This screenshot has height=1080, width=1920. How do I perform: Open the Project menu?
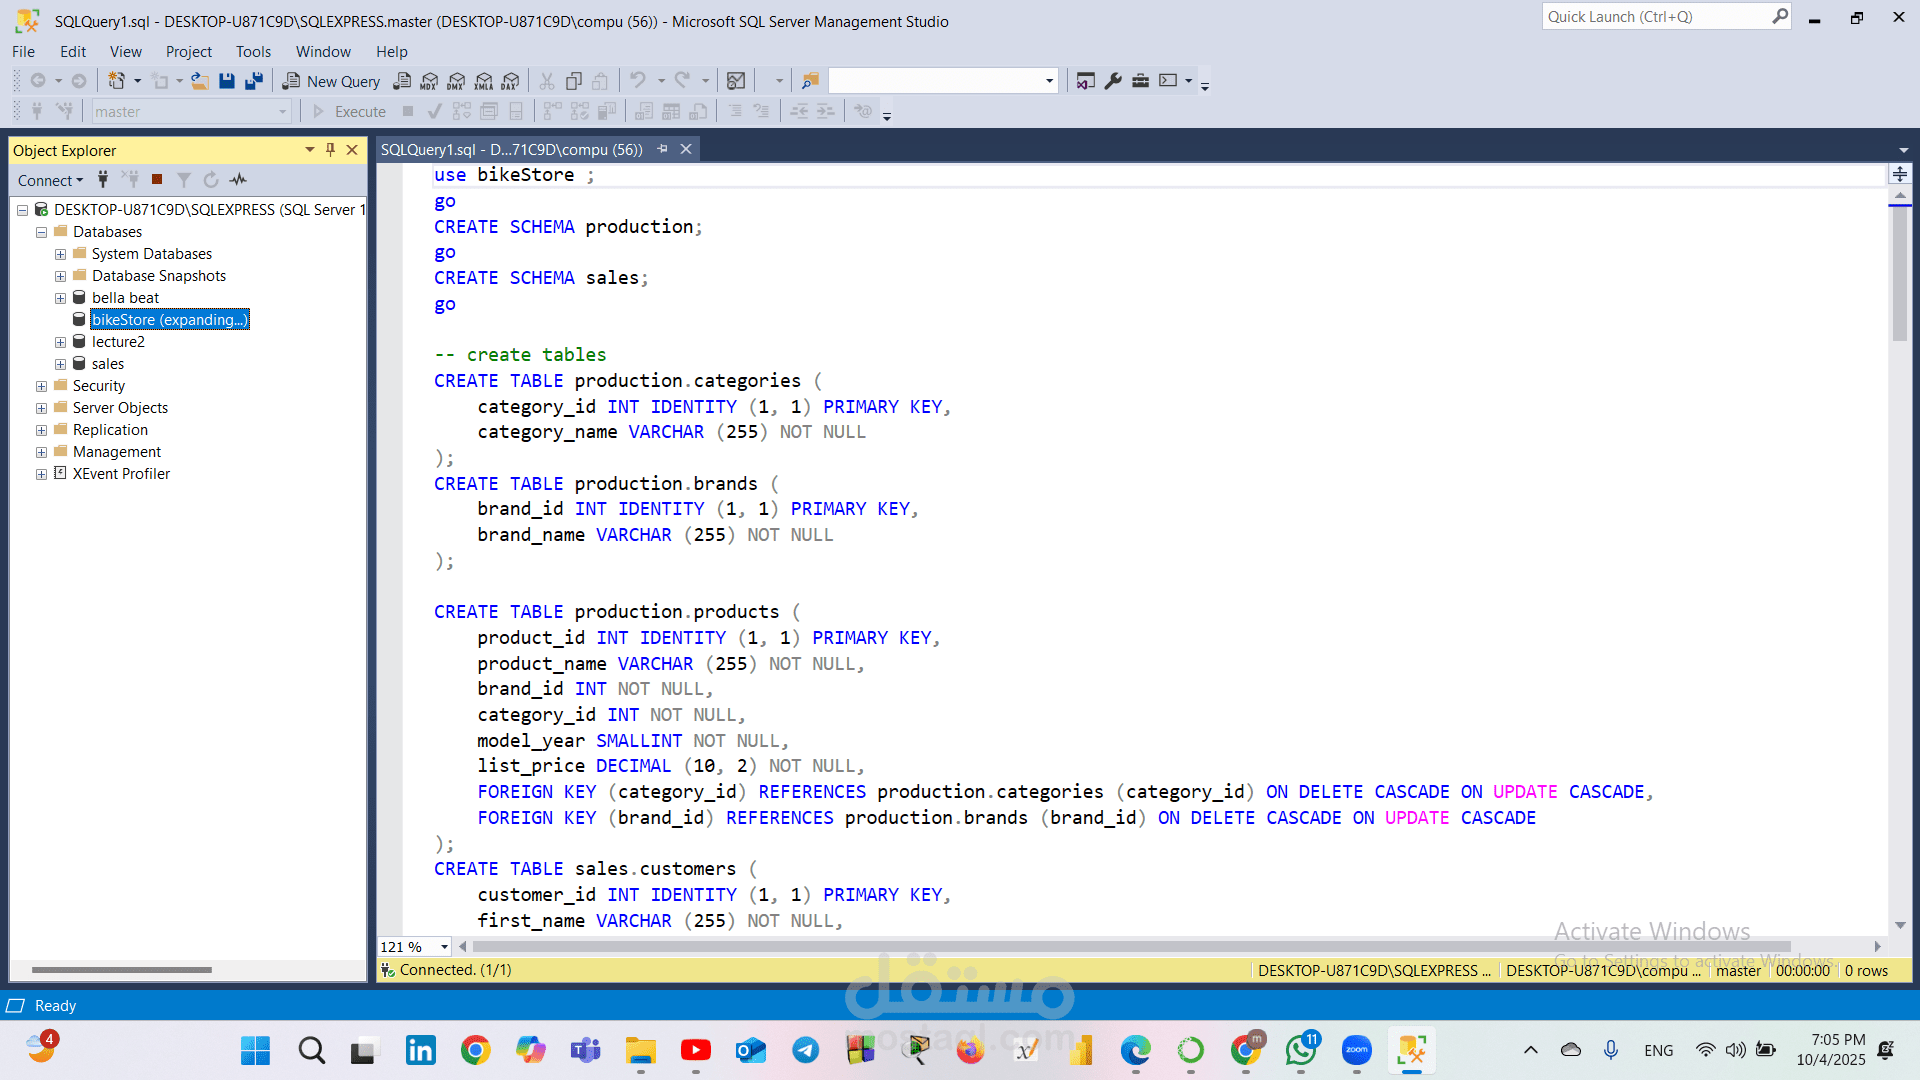[x=188, y=52]
